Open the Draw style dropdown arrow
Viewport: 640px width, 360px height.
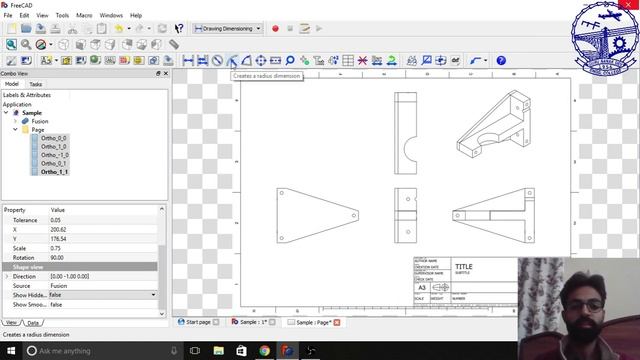(x=51, y=44)
